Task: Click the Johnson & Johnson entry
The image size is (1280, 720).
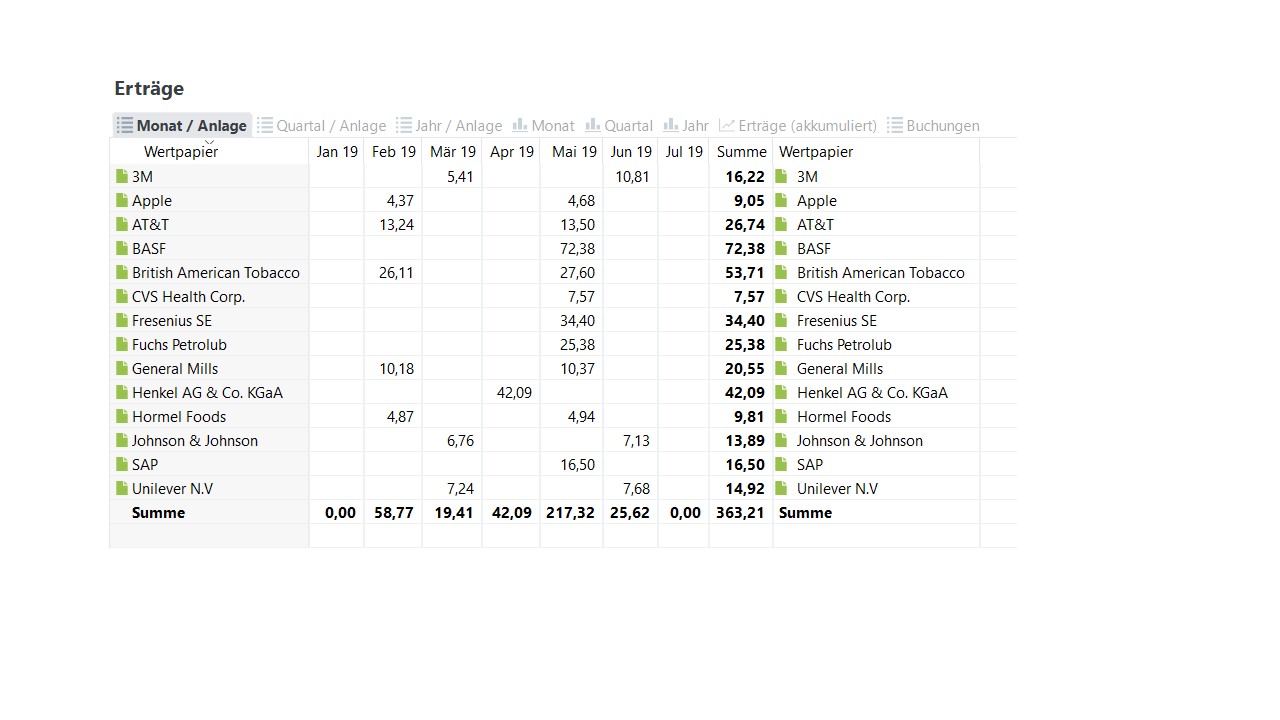Action: point(195,441)
